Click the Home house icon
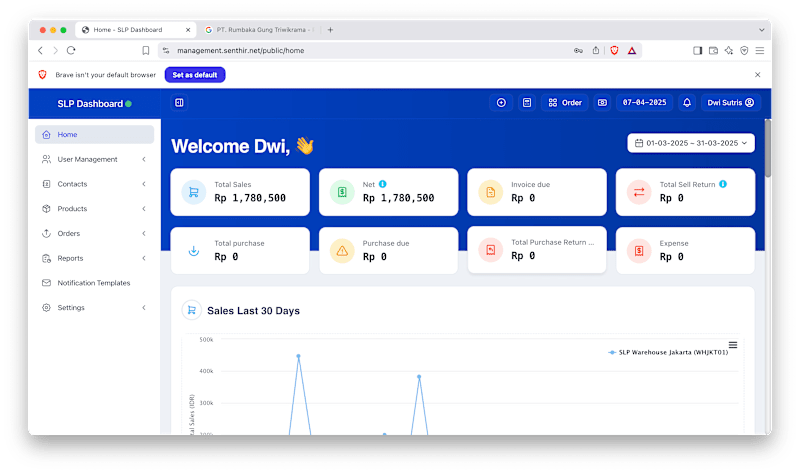The image size is (800, 473). [x=46, y=134]
